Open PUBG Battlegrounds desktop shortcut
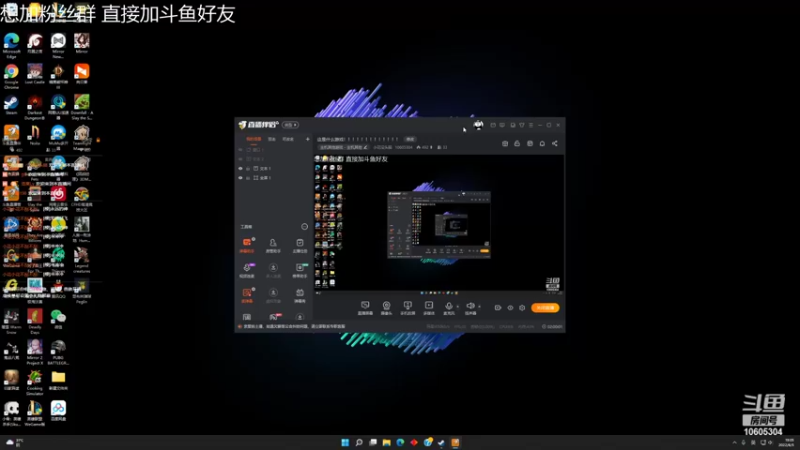Image resolution: width=800 pixels, height=450 pixels. [x=58, y=352]
